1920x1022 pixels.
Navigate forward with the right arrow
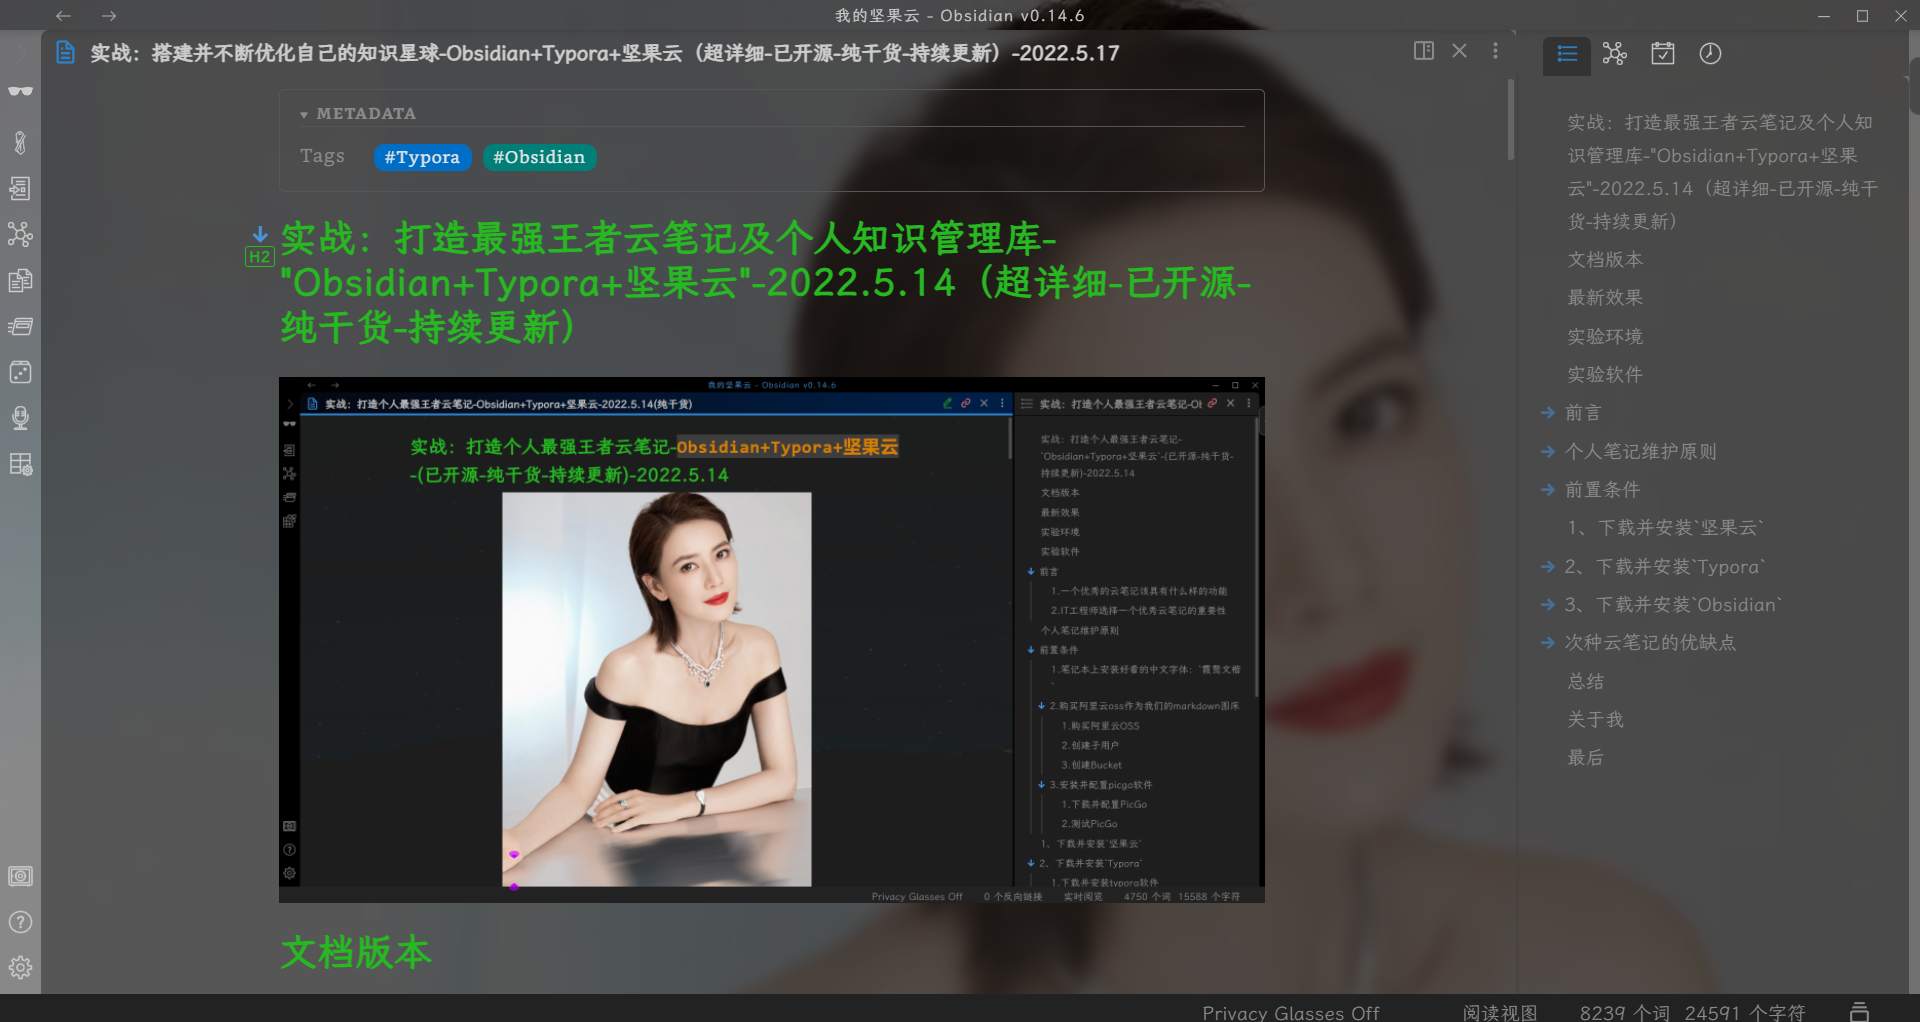[109, 16]
